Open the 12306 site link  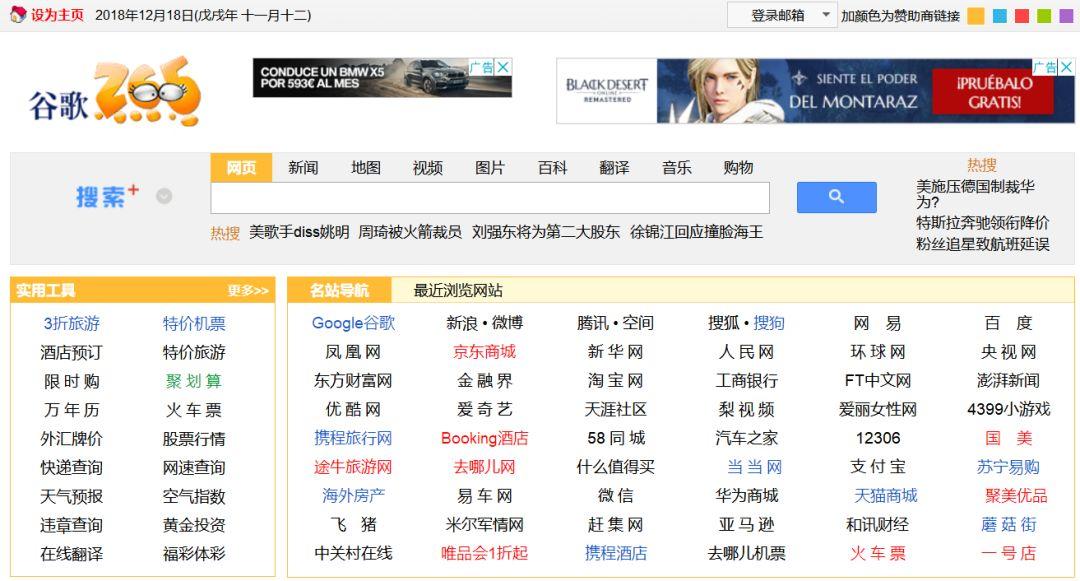point(878,438)
